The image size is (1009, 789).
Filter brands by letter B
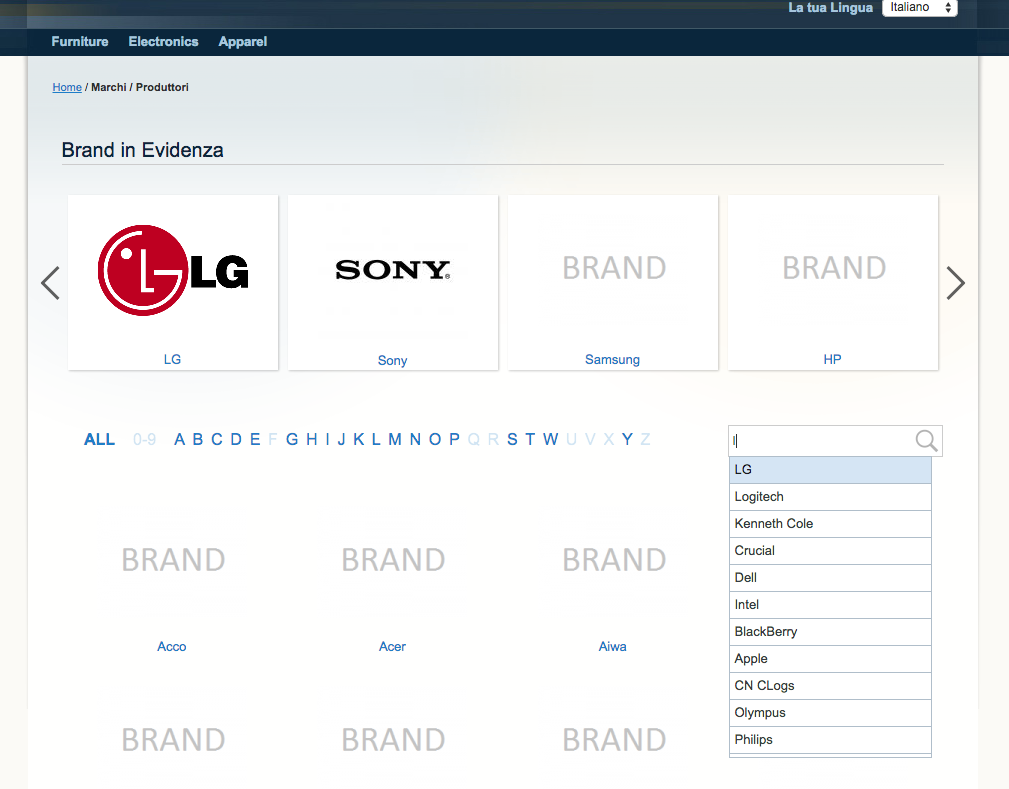point(198,440)
